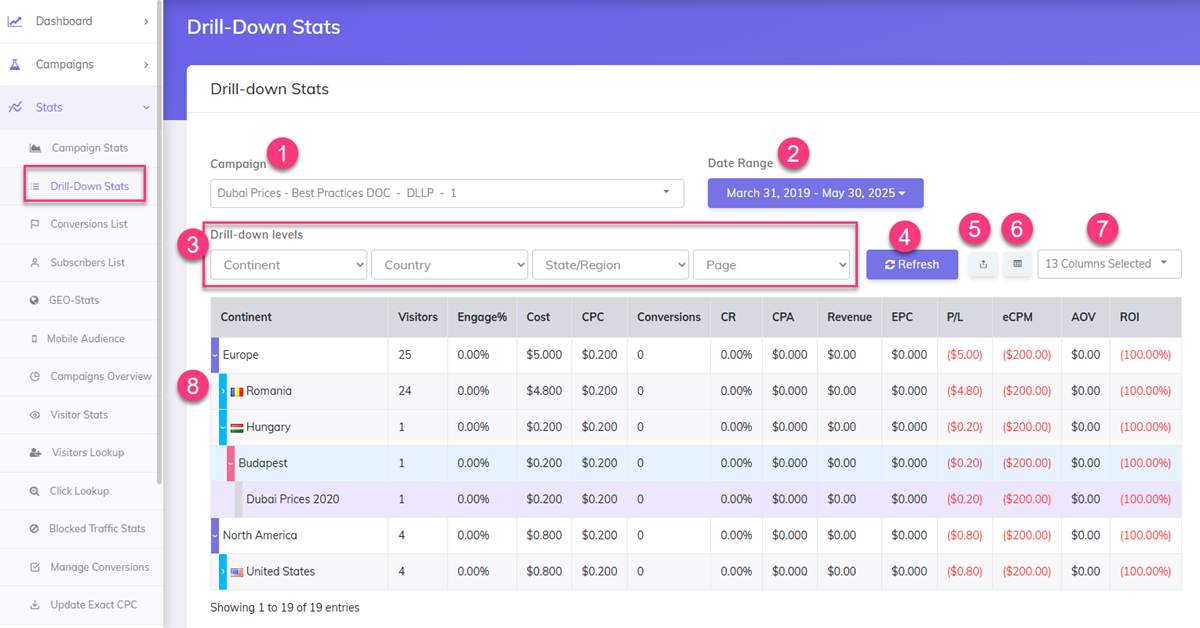
Task: Expand the Romania row
Action: pyautogui.click(x=223, y=391)
